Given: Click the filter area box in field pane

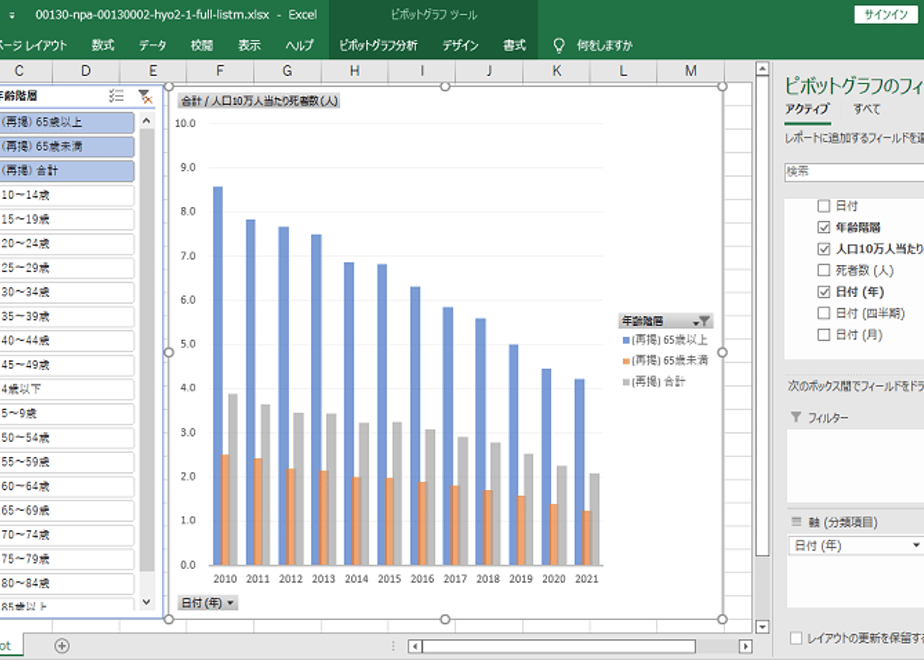Looking at the screenshot, I should (855, 466).
